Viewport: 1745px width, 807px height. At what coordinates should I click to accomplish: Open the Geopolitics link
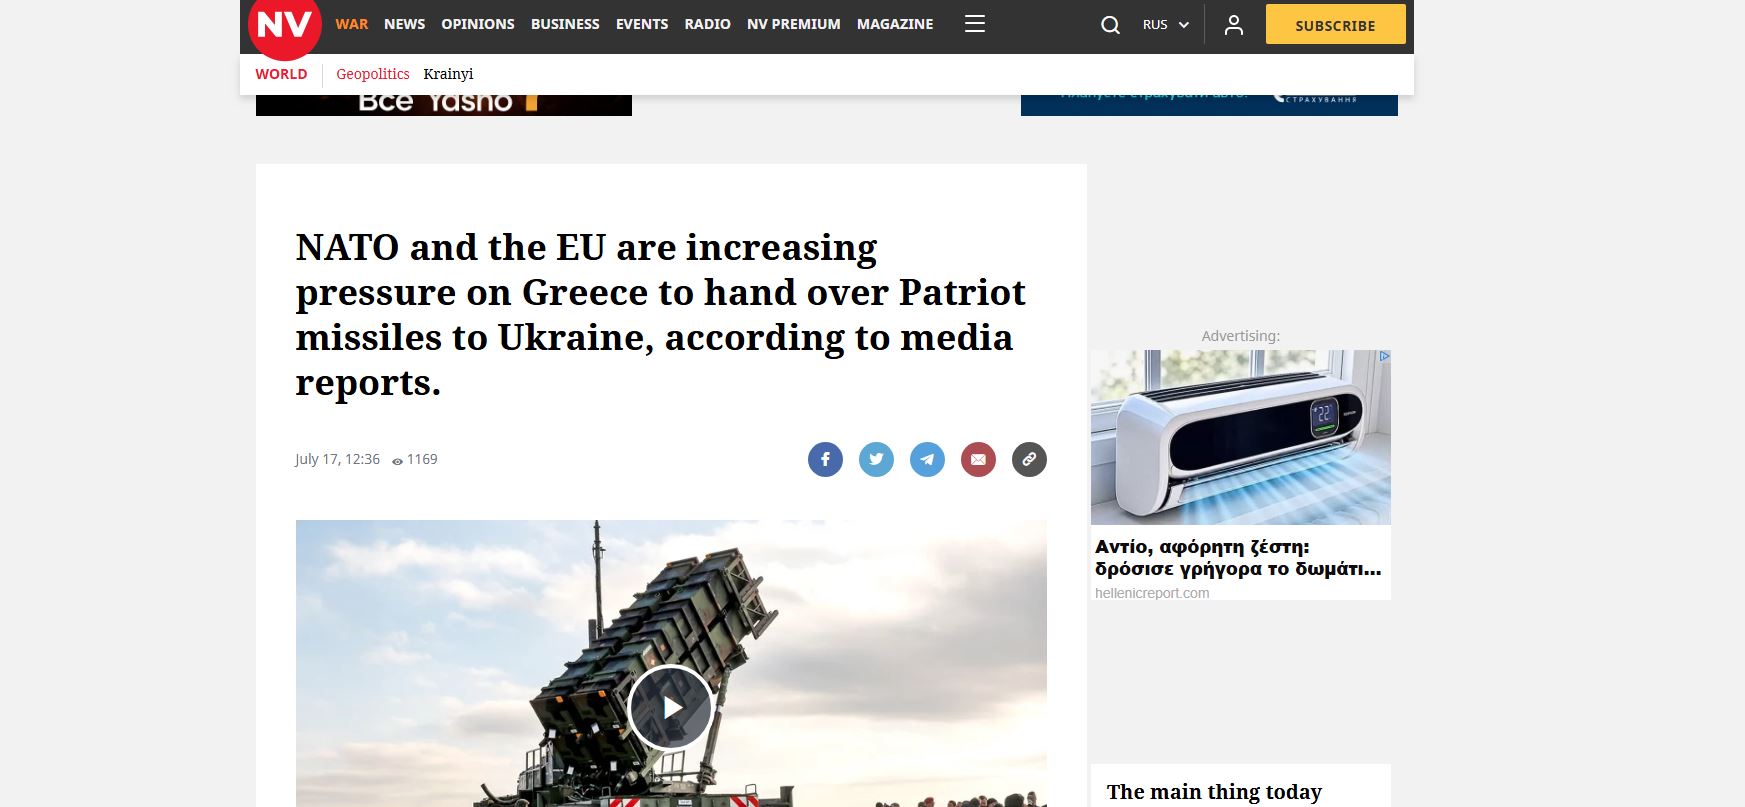(373, 74)
